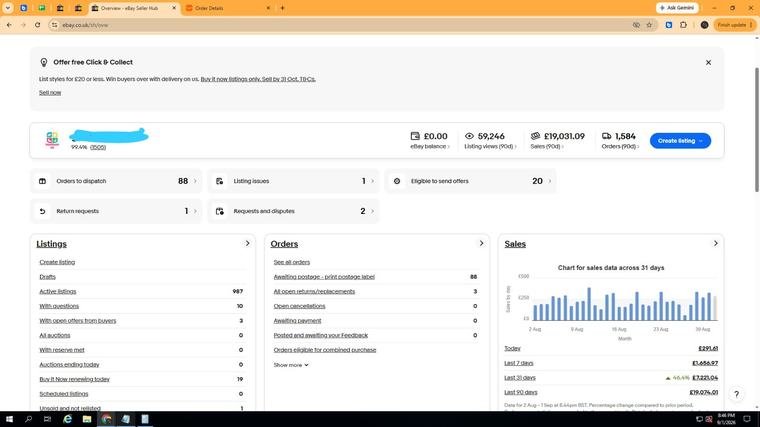Open the Listings heading link
This screenshot has height=427, width=760.
click(x=51, y=244)
